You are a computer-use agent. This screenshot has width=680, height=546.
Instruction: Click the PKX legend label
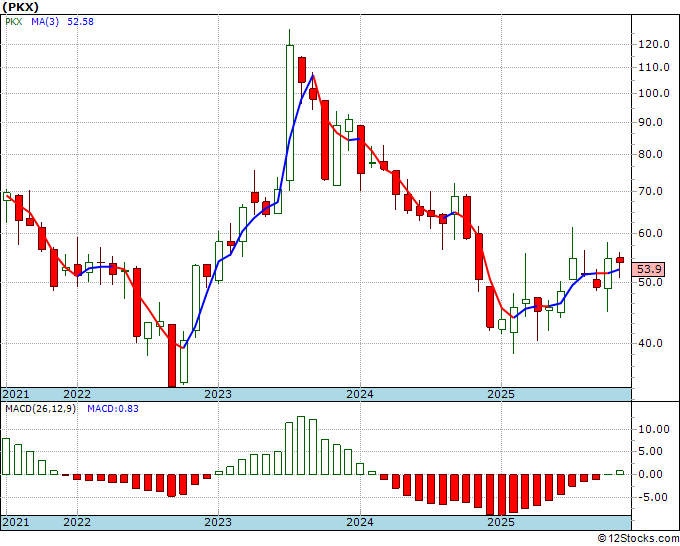13,21
